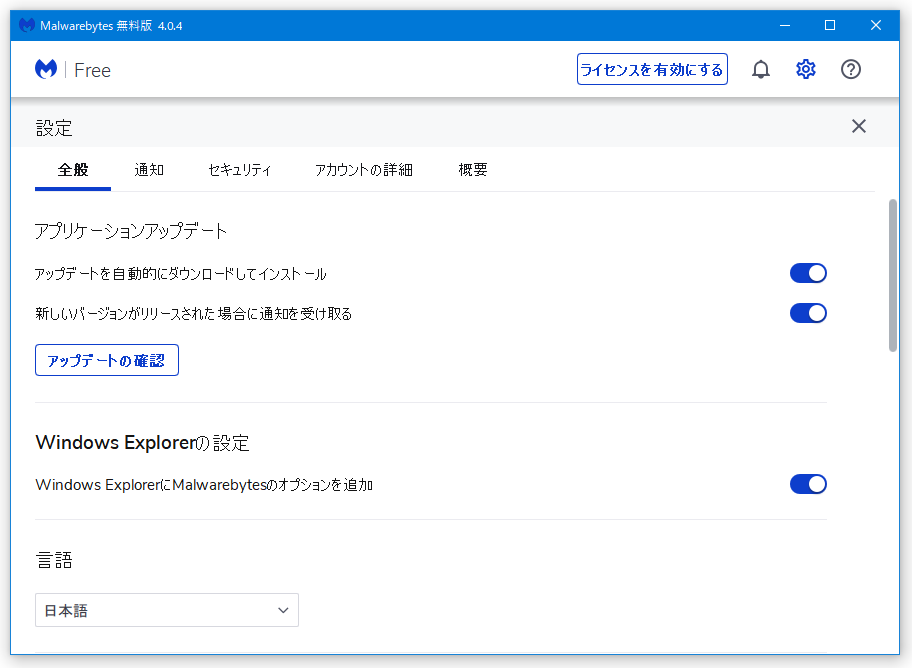Select the 全般 tab
The image size is (912, 668).
(x=73, y=170)
